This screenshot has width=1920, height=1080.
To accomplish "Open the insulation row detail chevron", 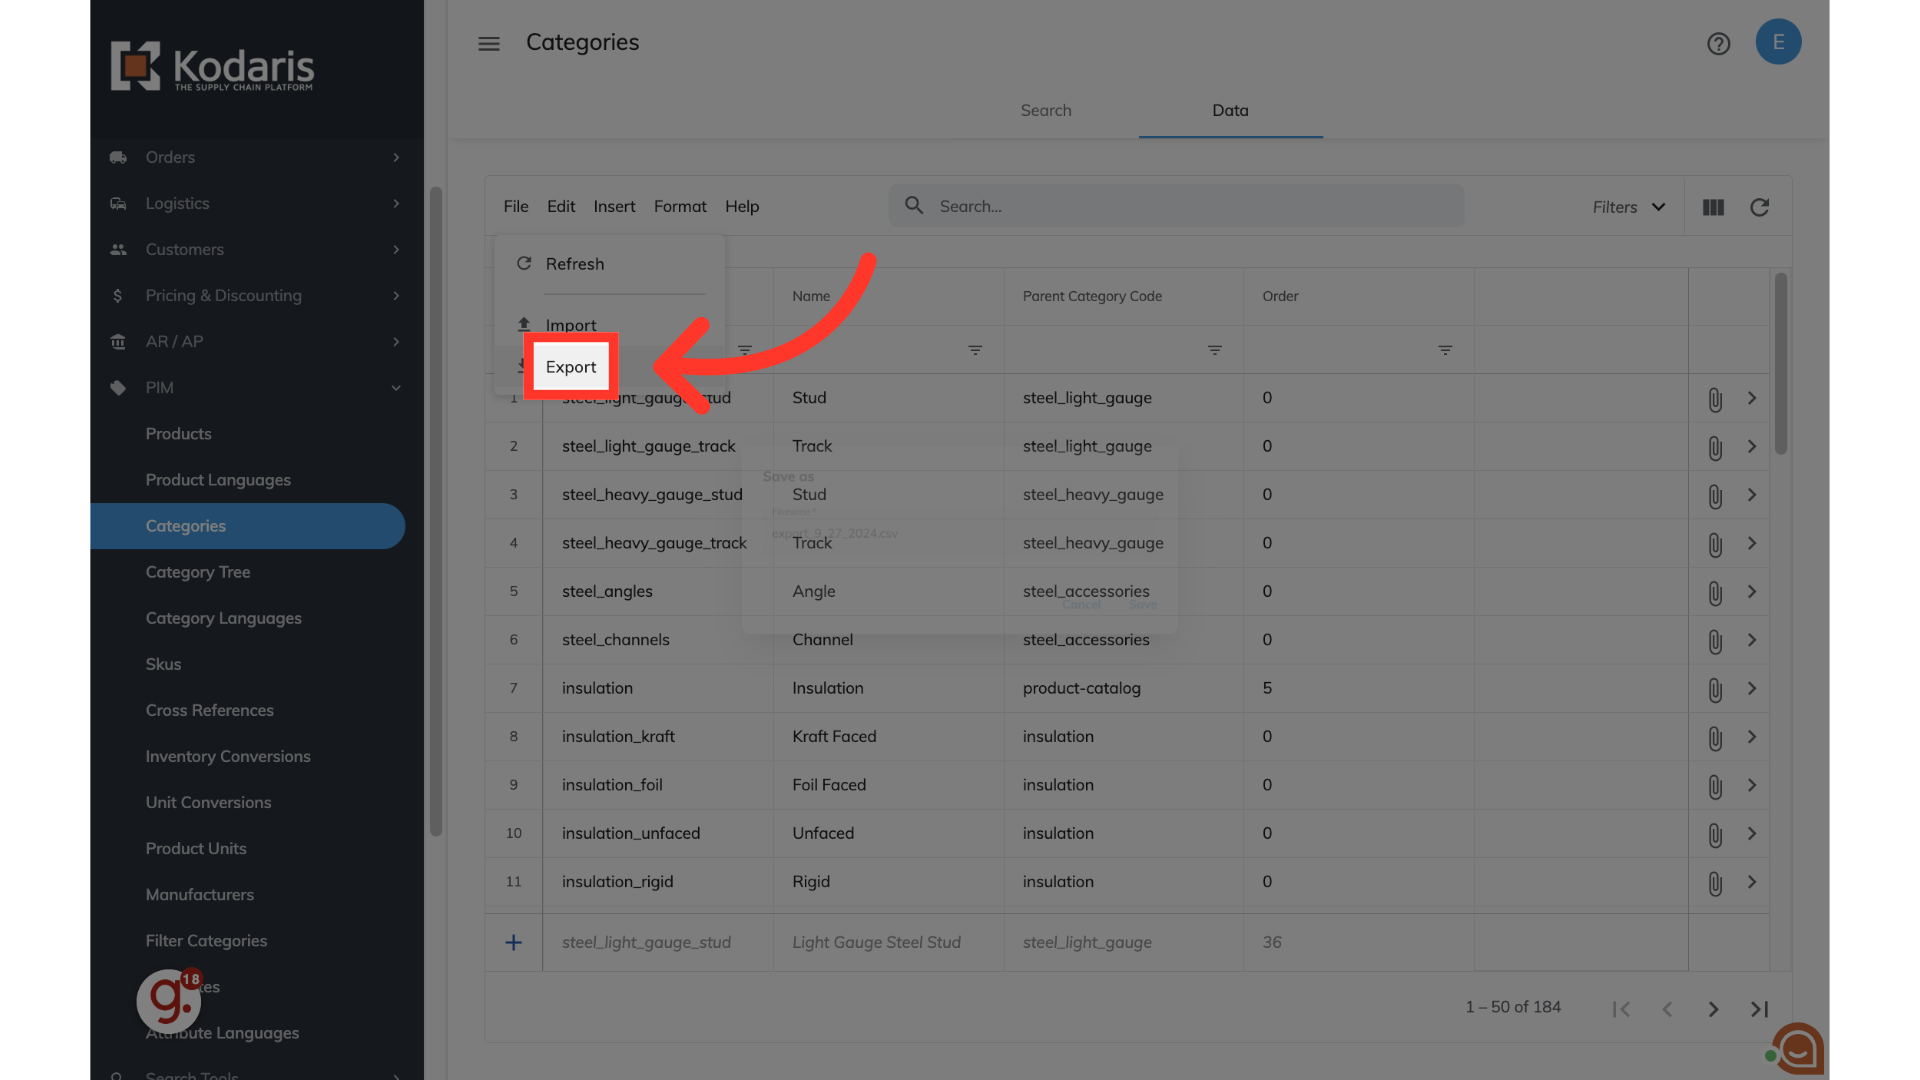I will (1751, 688).
